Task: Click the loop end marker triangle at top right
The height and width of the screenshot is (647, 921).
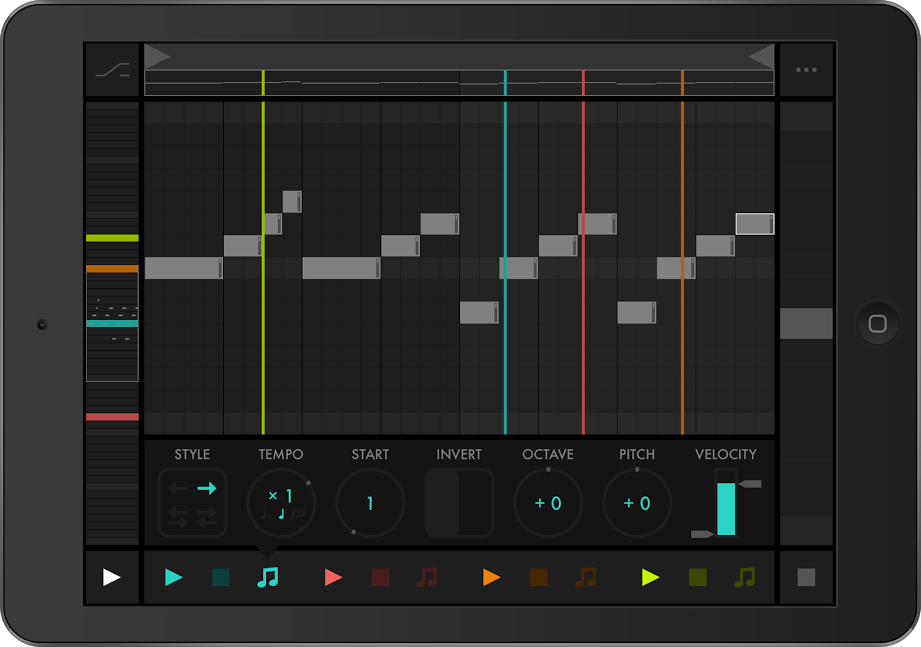Action: 762,56
